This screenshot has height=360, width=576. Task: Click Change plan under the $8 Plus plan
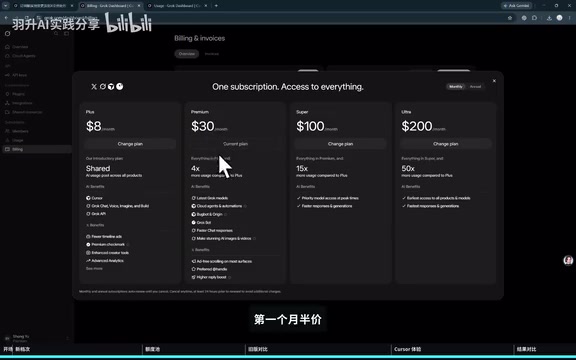click(130, 144)
